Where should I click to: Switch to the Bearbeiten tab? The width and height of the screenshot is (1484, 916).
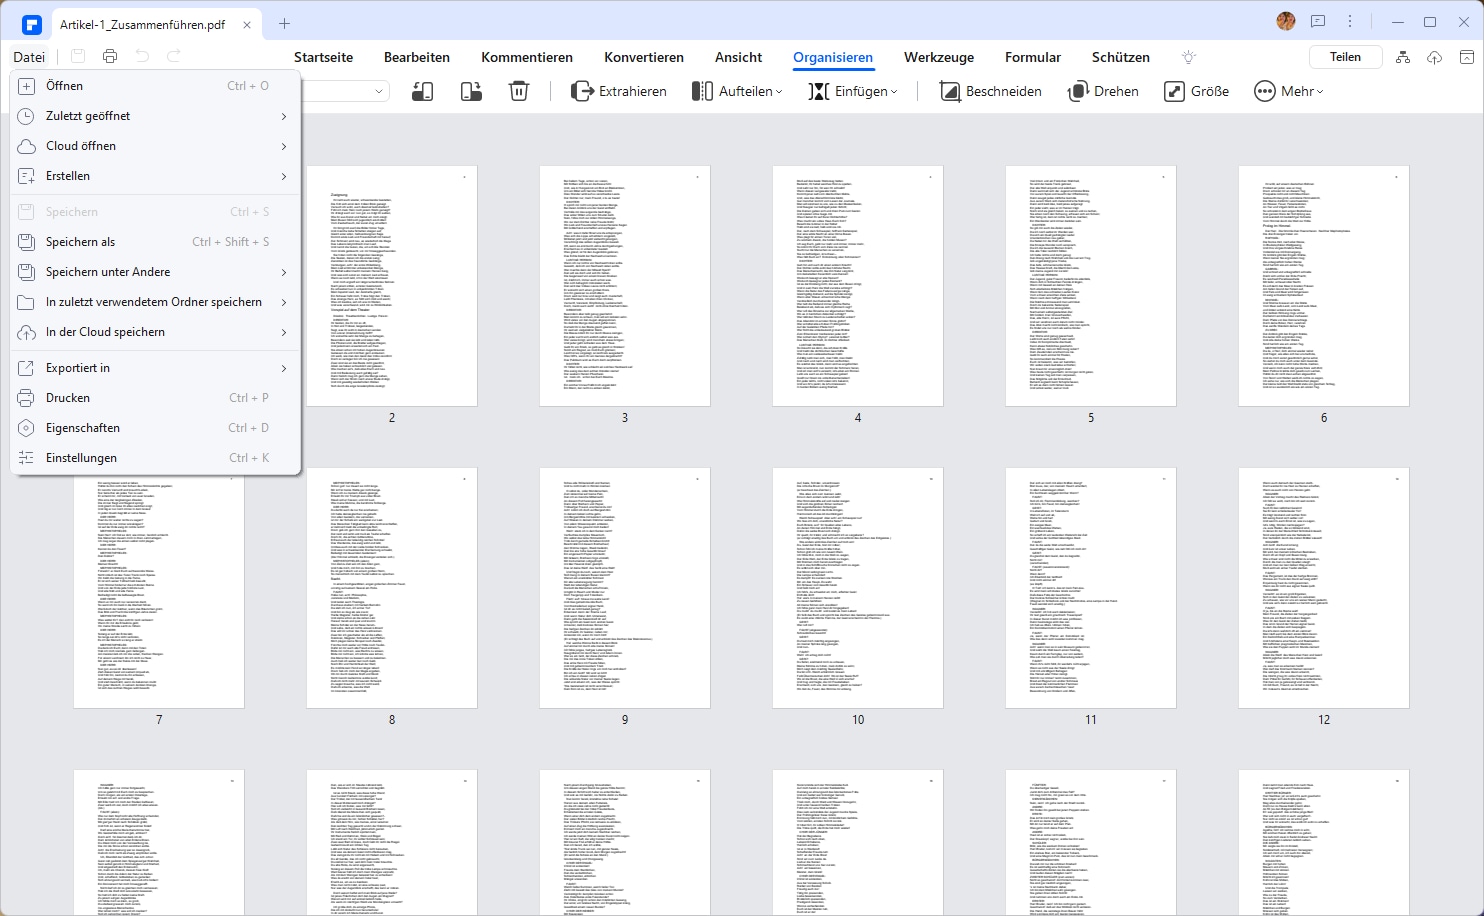click(x=417, y=57)
